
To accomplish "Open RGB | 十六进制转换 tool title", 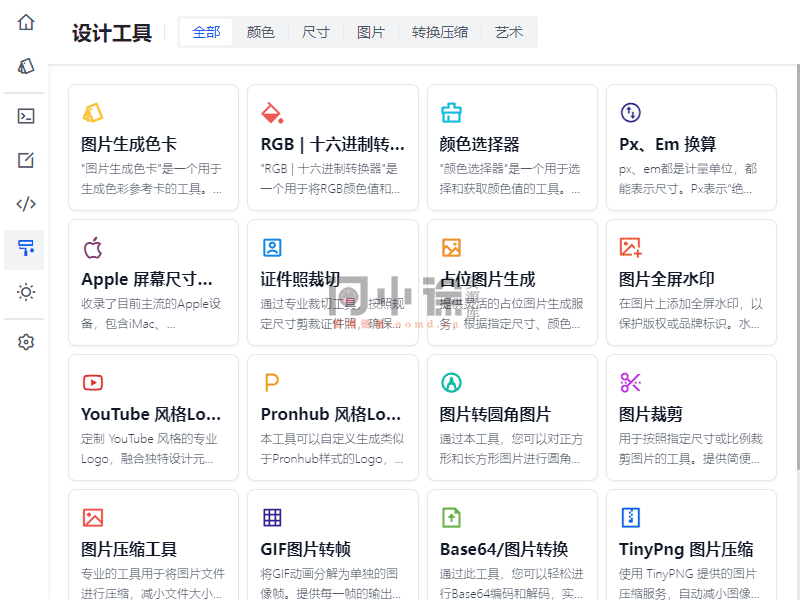I will point(333,144).
